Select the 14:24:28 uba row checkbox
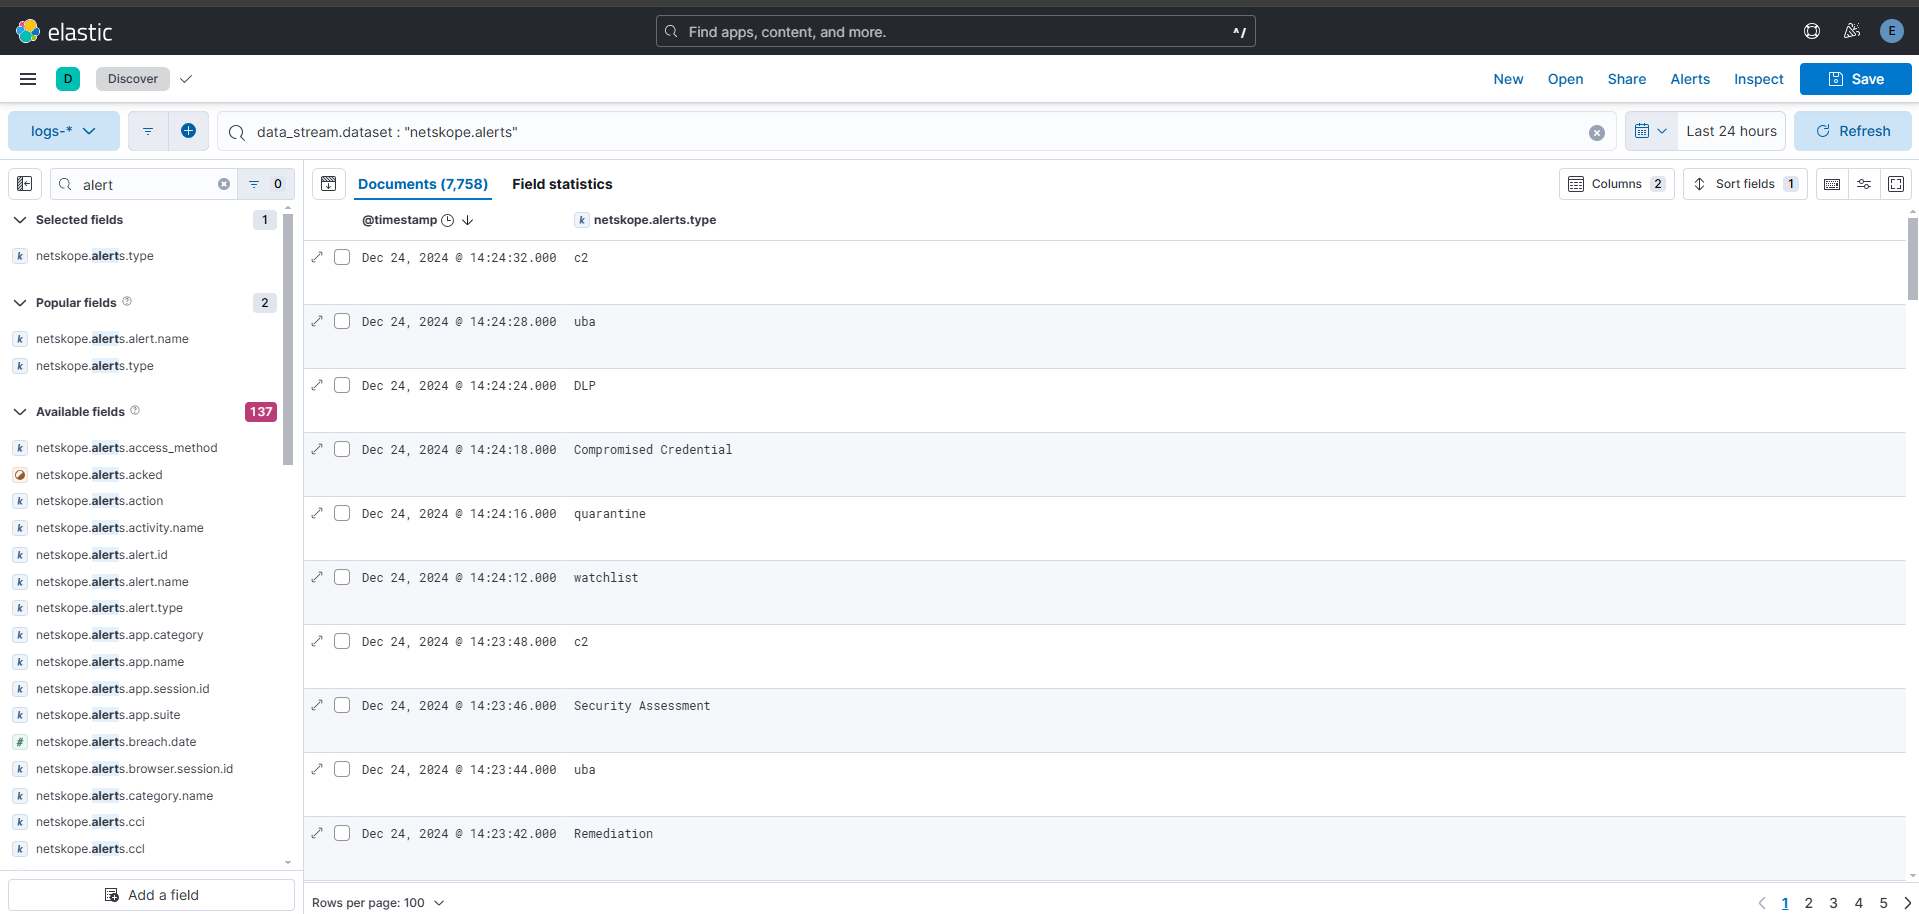The image size is (1919, 914). point(342,321)
